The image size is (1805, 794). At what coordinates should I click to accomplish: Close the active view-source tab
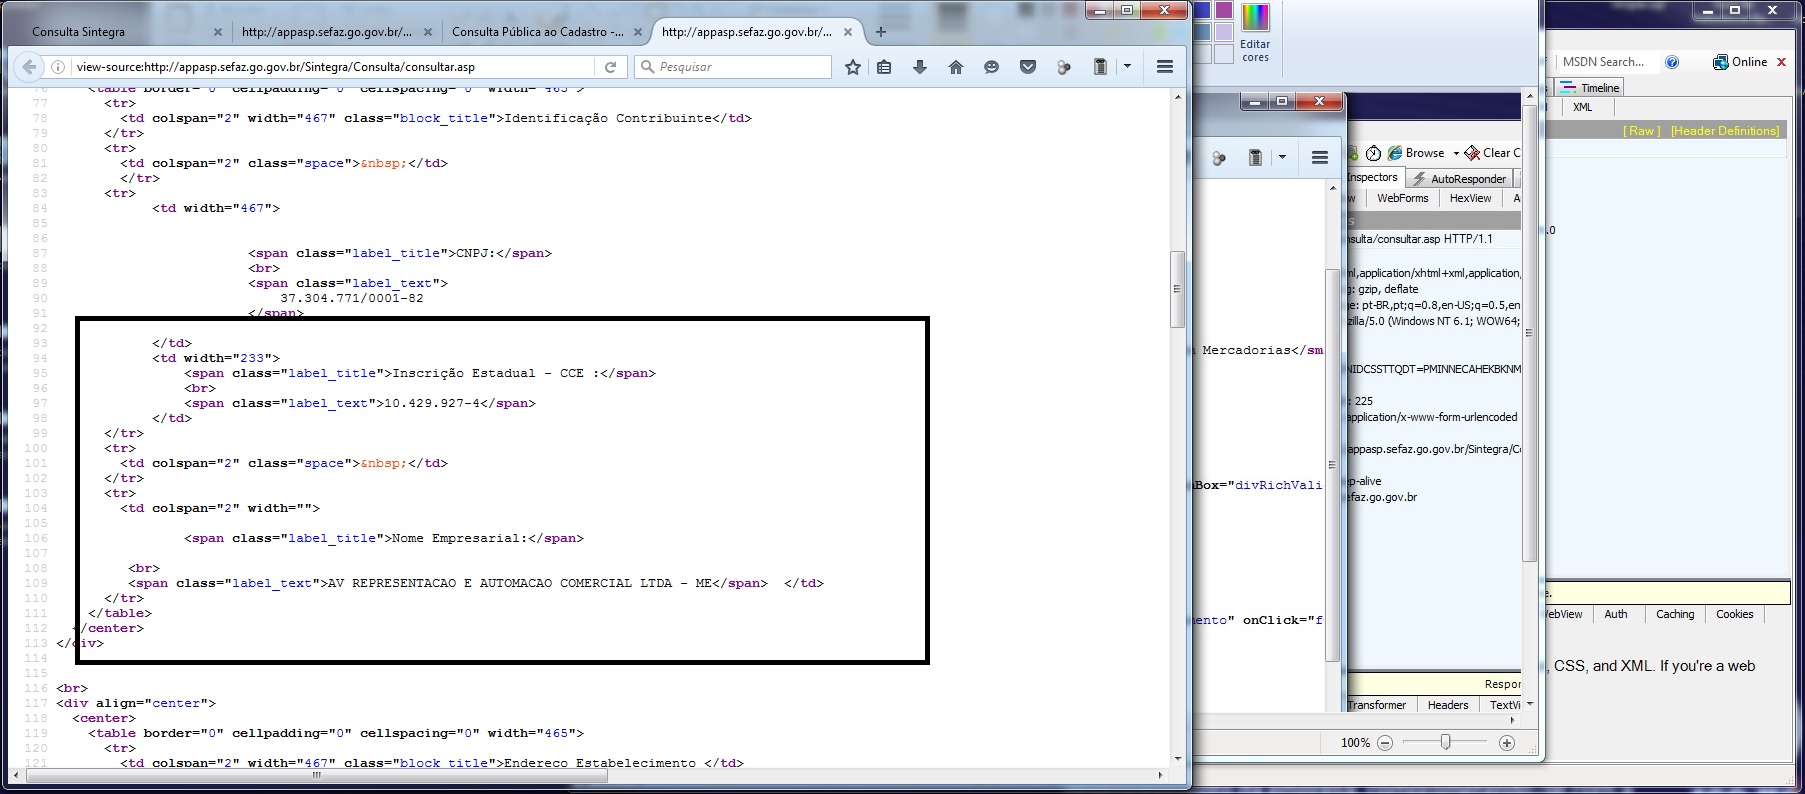tap(848, 32)
